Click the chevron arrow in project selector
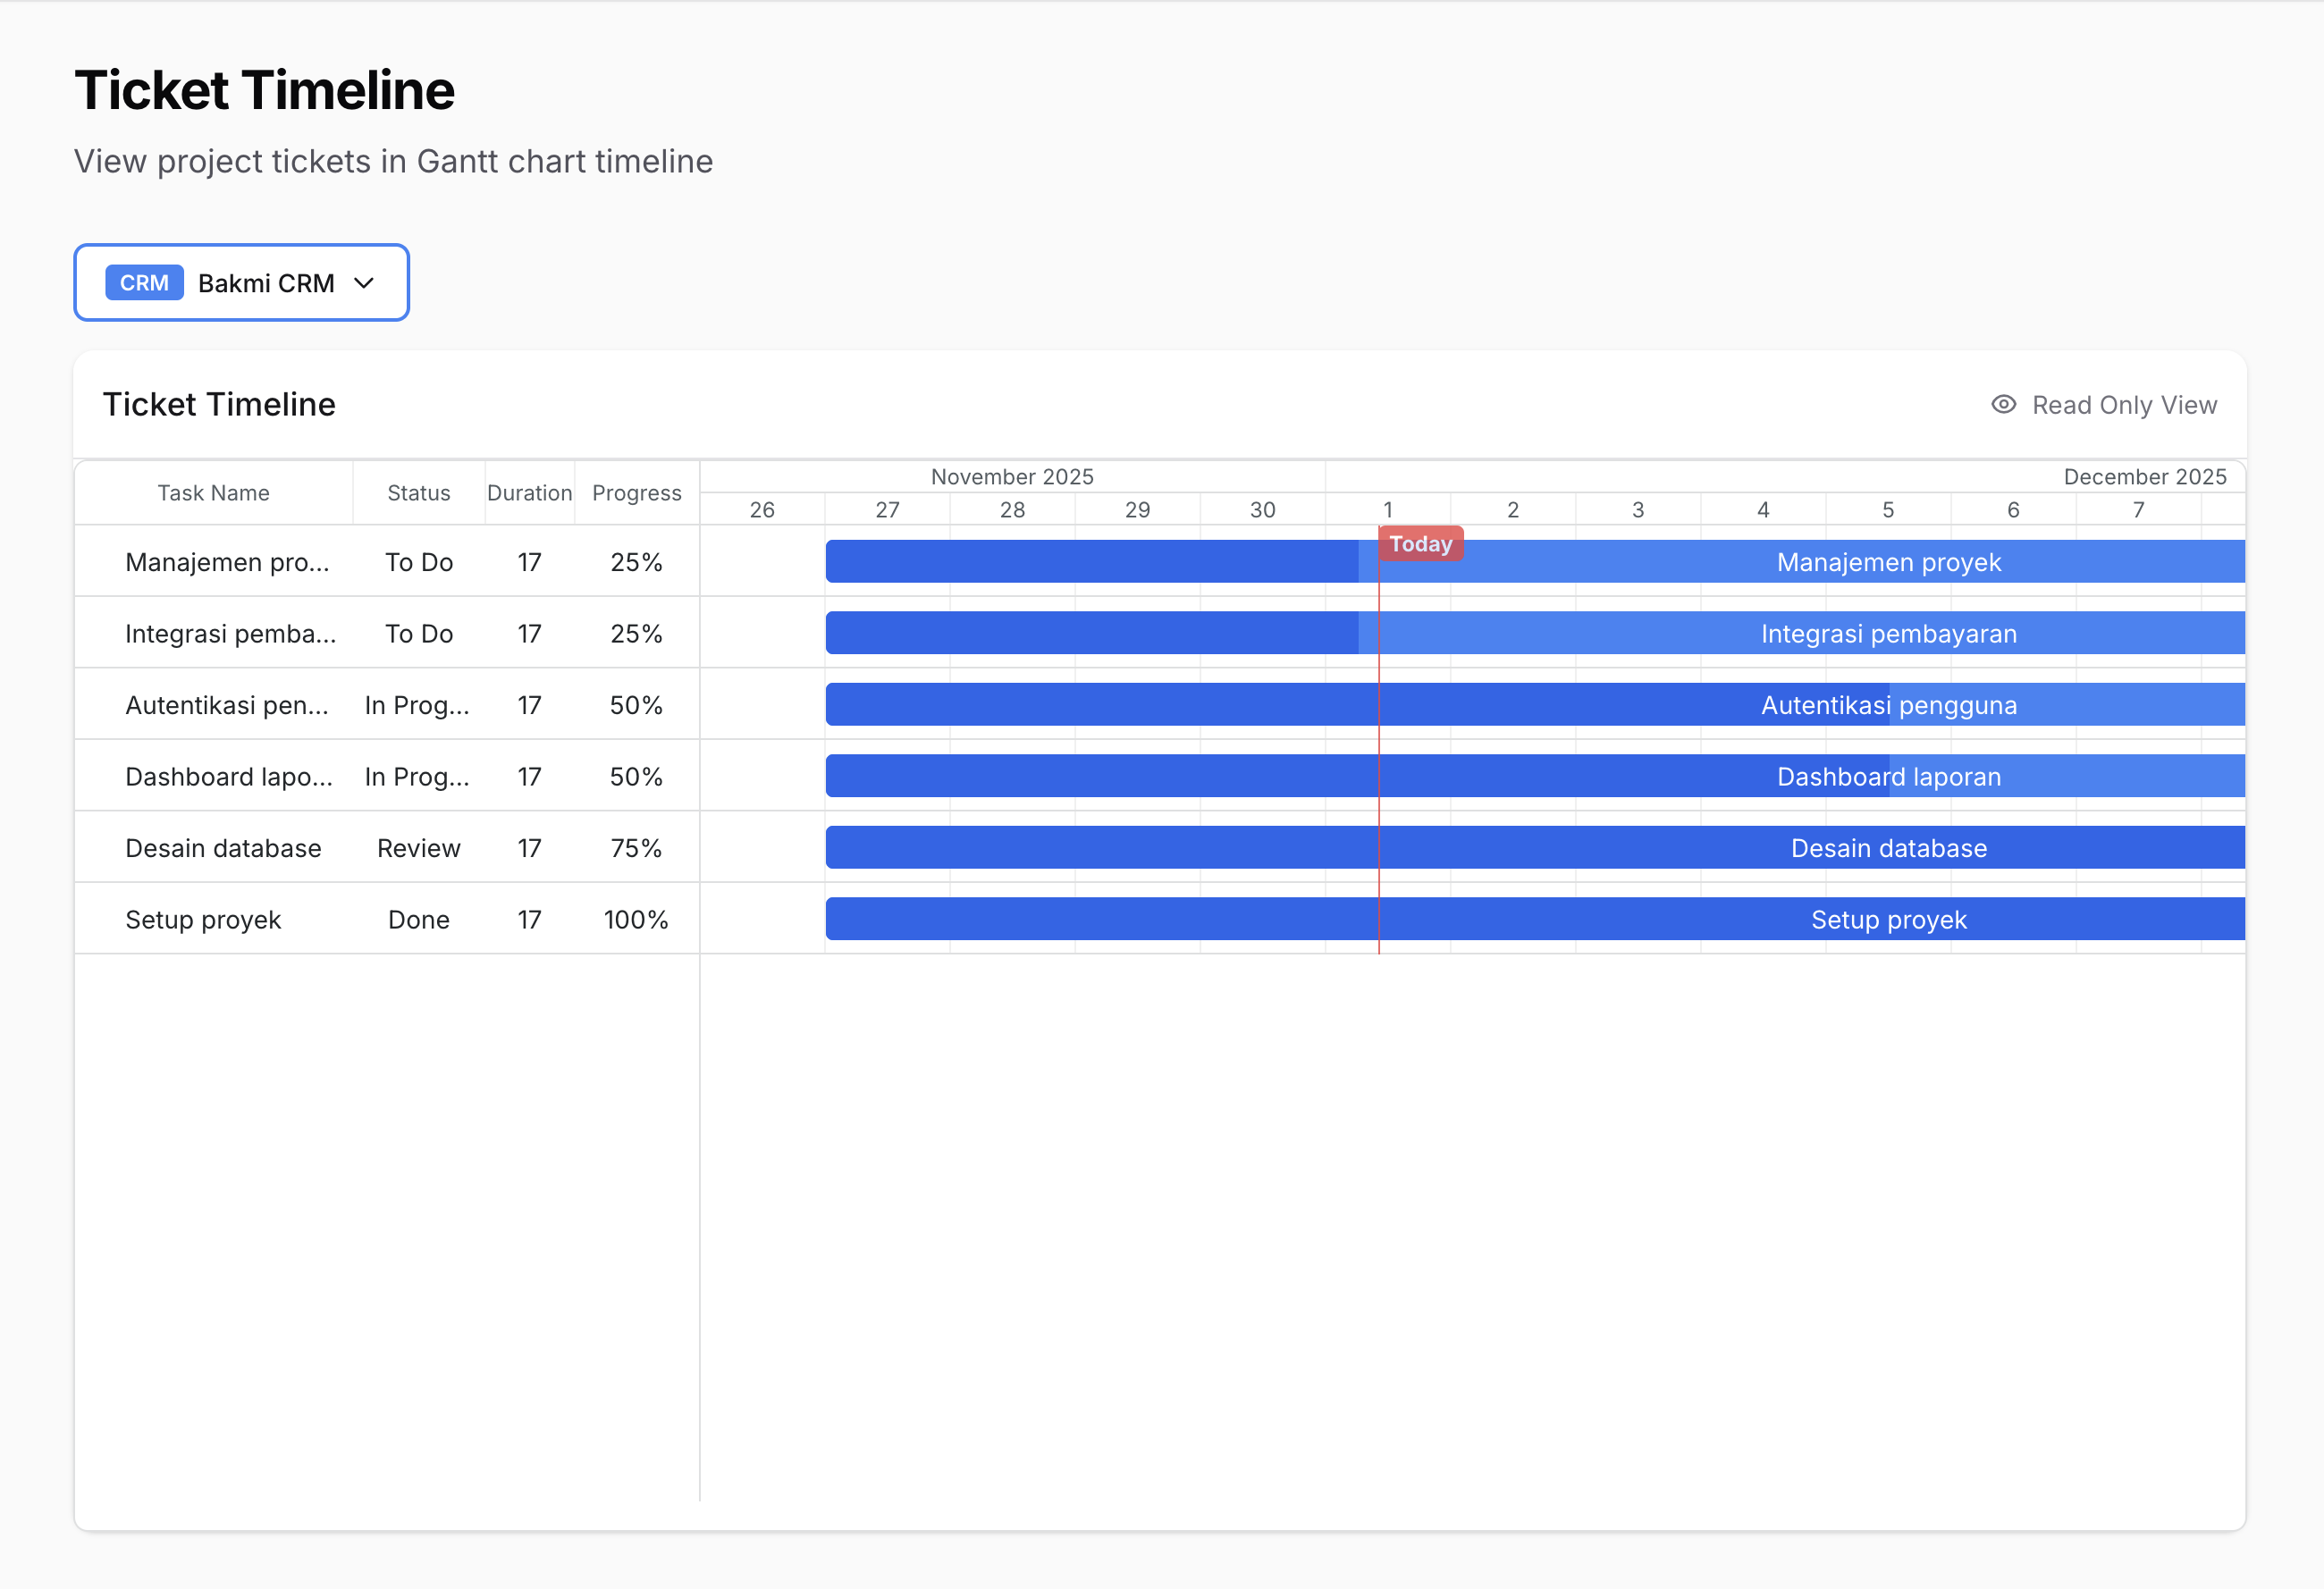The height and width of the screenshot is (1589, 2324). (x=365, y=283)
